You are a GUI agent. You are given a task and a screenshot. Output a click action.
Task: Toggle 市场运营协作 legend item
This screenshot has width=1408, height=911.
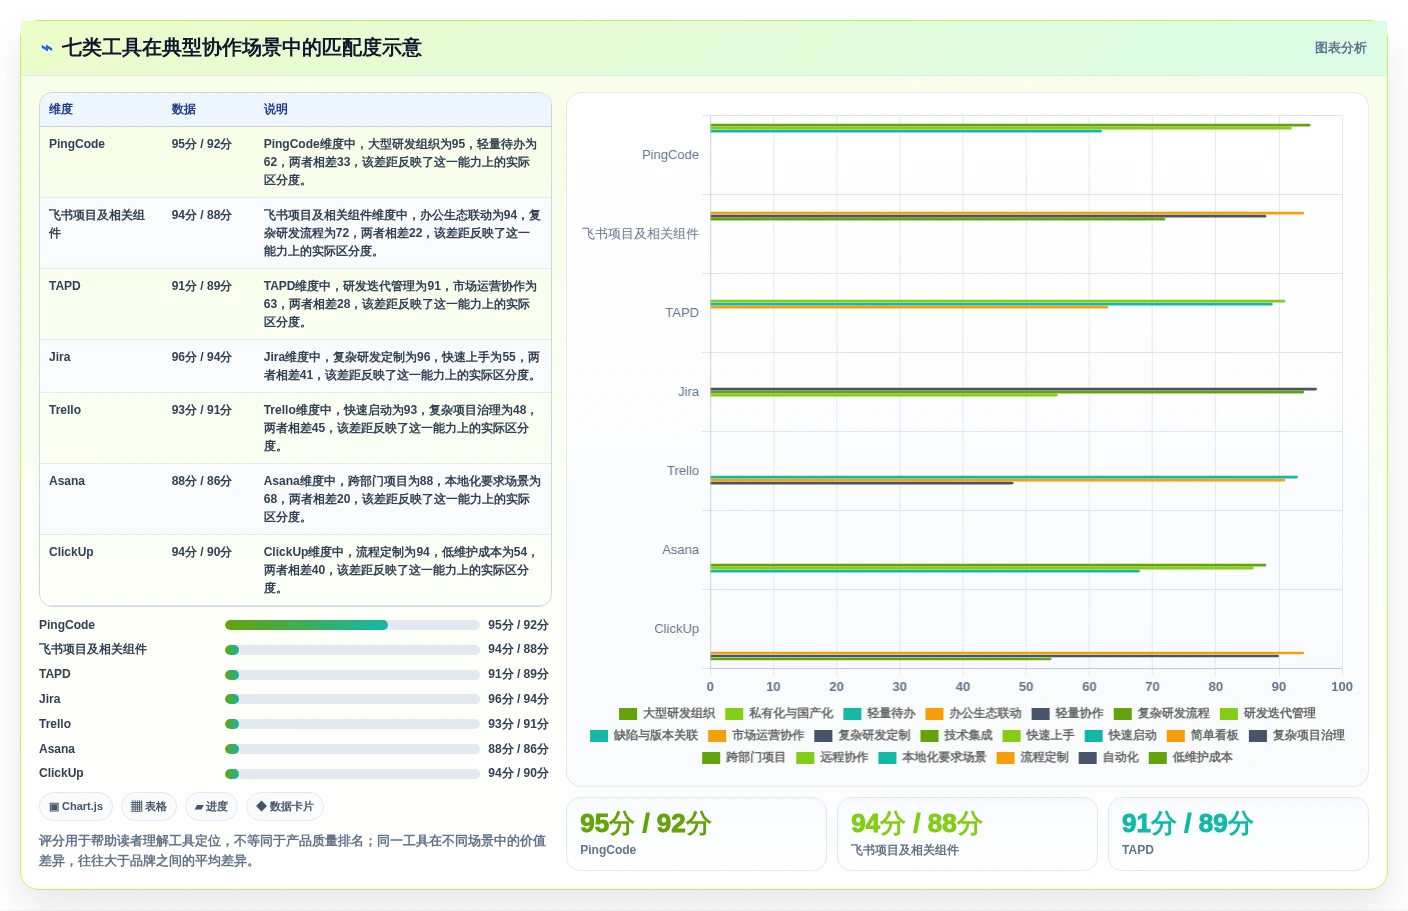tap(756, 735)
